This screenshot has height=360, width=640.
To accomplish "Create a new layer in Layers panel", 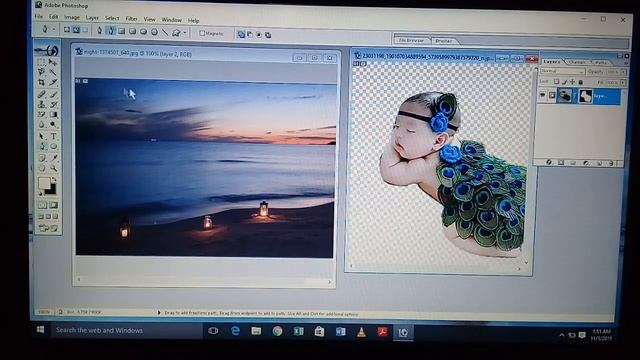I will point(600,163).
